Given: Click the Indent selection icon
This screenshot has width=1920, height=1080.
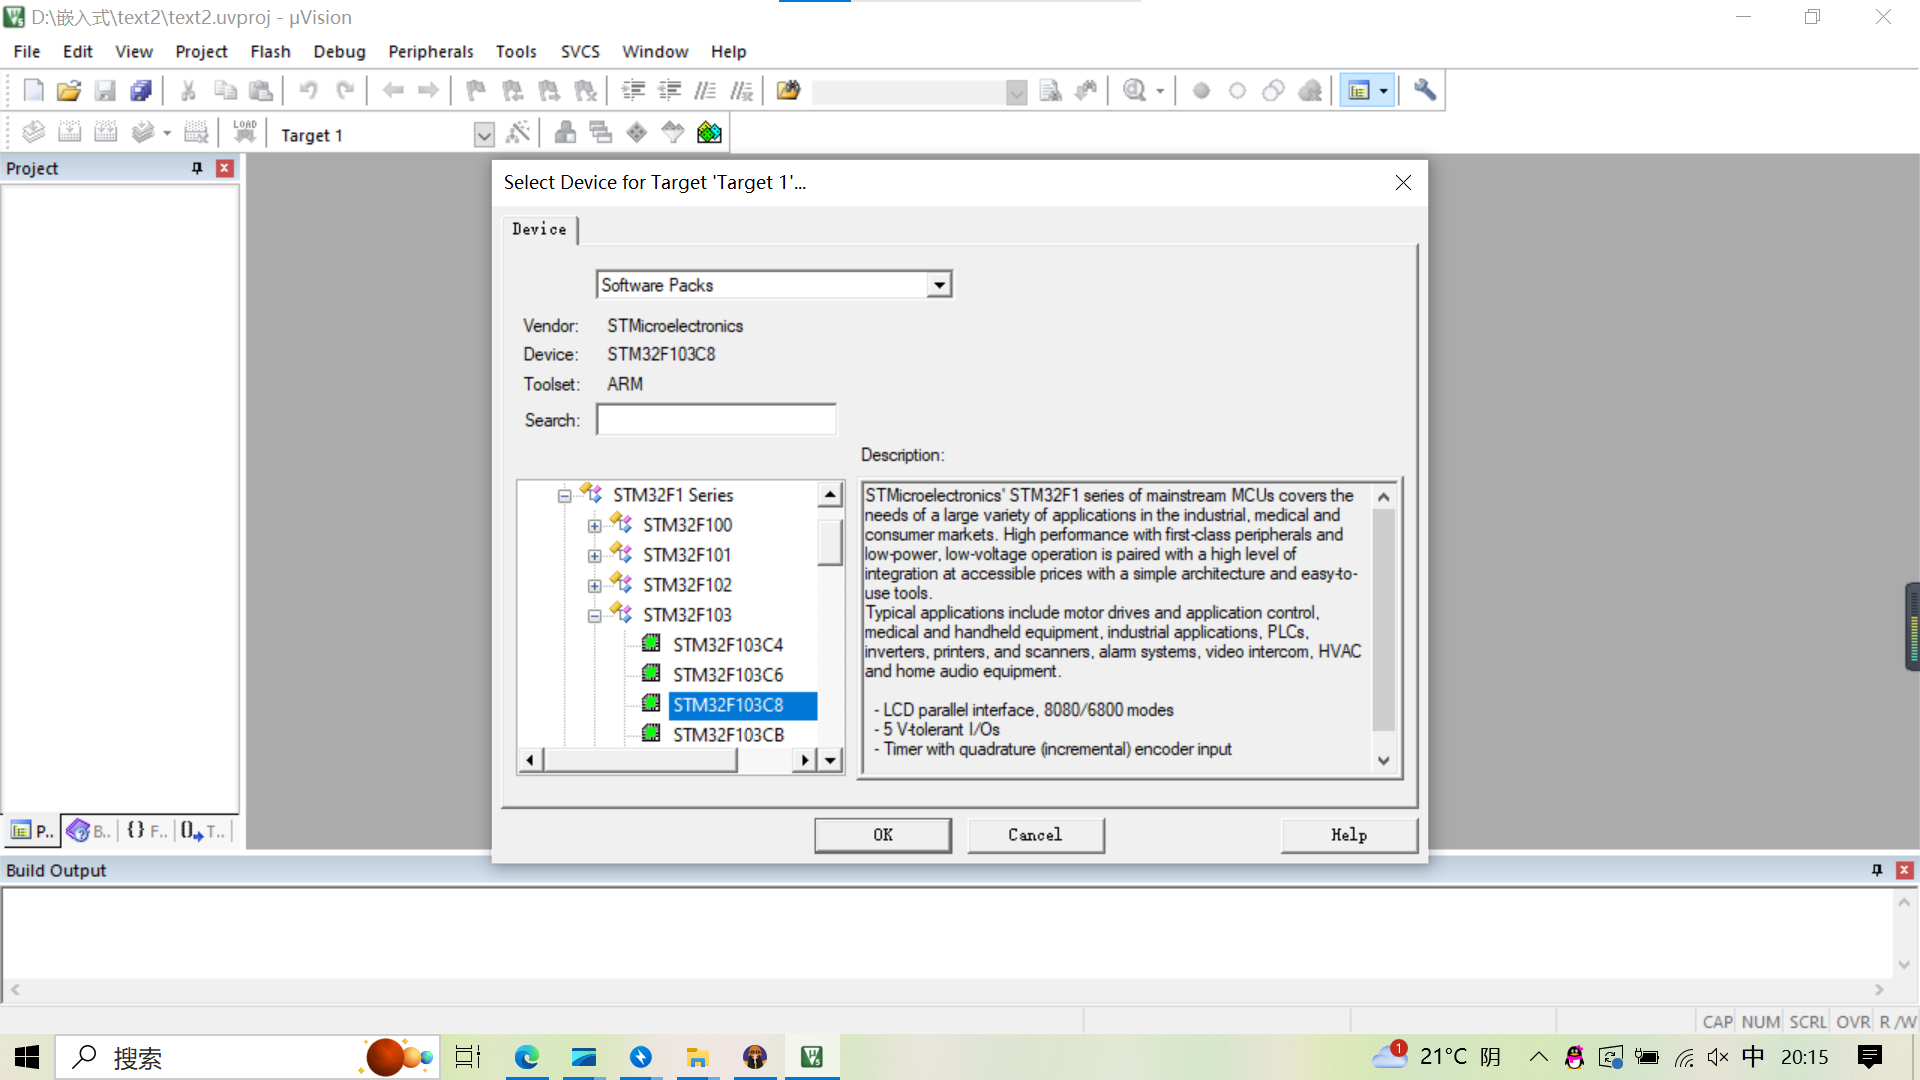Looking at the screenshot, I should click(633, 91).
